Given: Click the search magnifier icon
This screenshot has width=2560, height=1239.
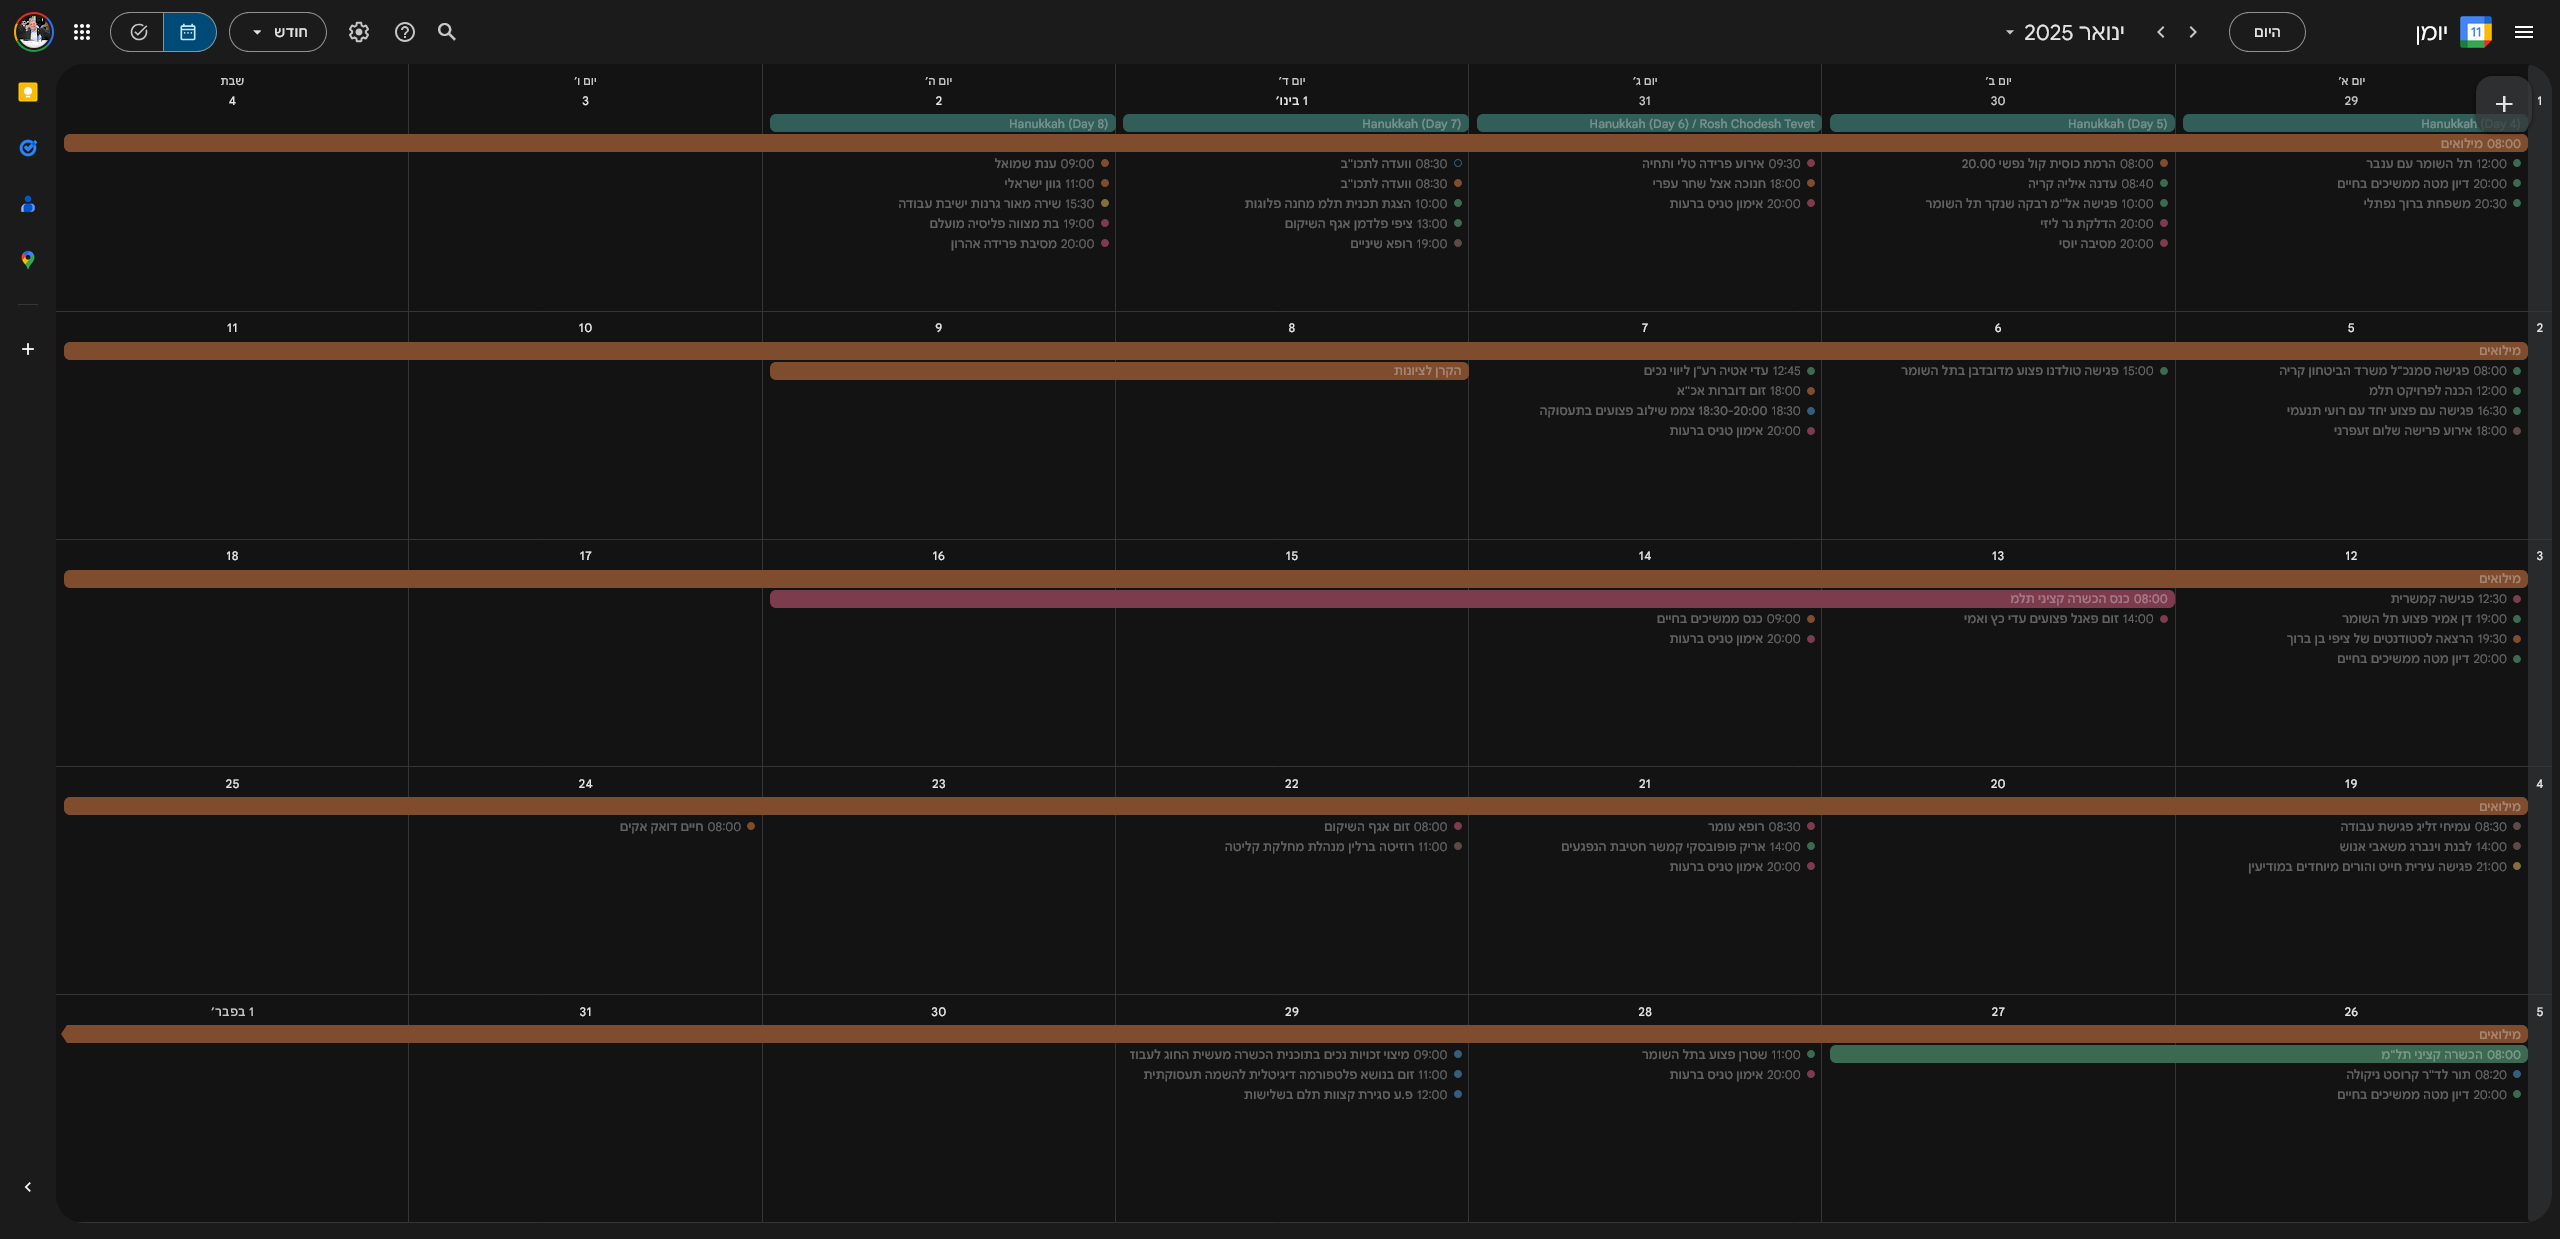Looking at the screenshot, I should 447,32.
